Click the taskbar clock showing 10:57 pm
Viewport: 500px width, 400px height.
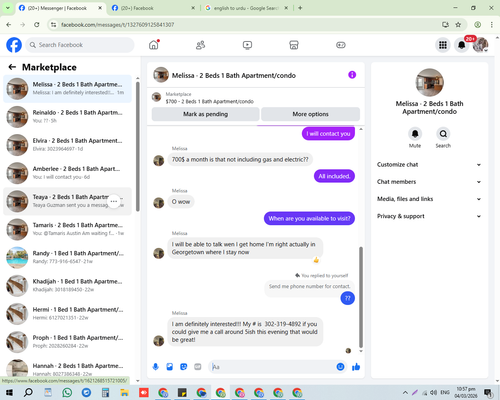click(x=466, y=392)
